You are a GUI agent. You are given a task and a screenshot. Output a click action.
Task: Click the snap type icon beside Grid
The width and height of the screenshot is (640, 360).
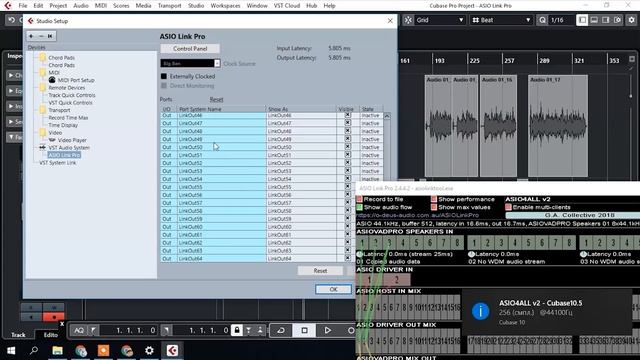[408, 20]
